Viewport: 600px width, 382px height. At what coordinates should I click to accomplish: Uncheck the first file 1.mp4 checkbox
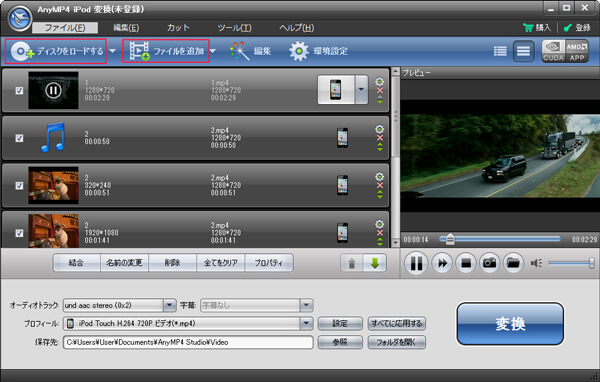[x=19, y=91]
